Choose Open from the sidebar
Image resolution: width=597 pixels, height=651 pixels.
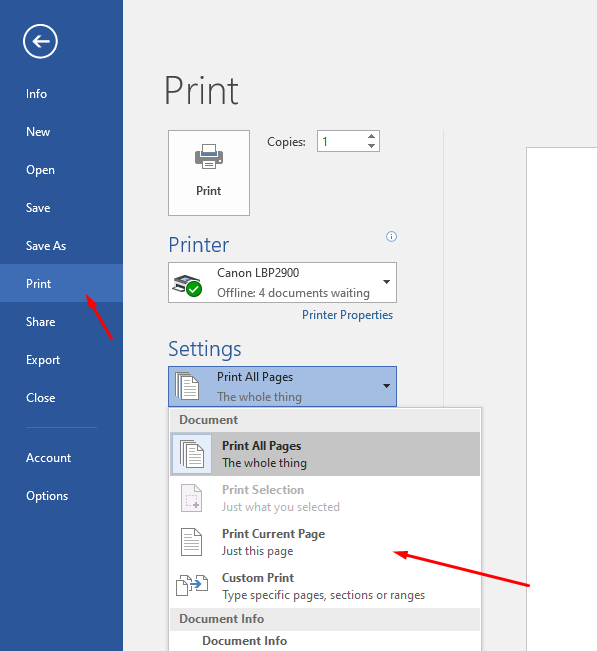[x=40, y=170]
